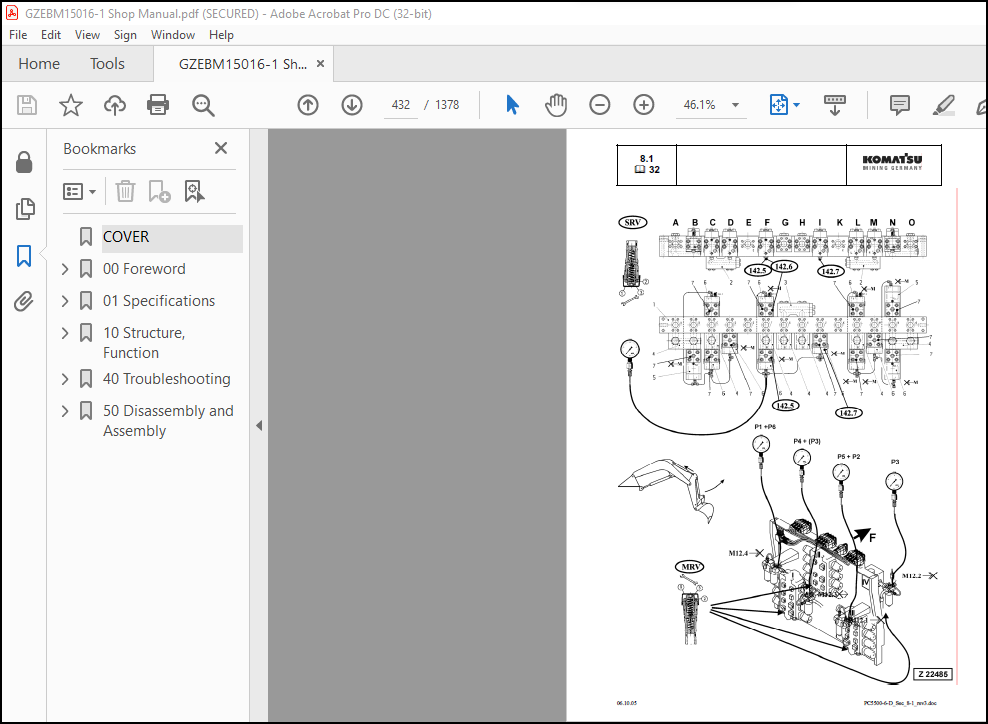Open the File menu

coord(18,35)
